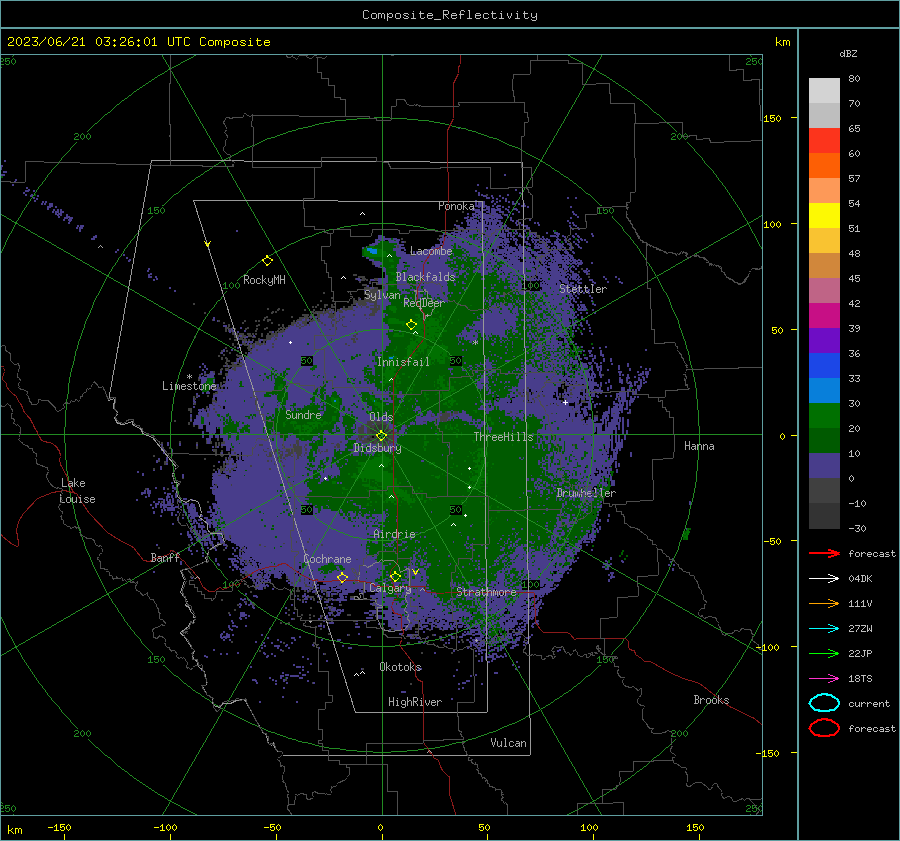Click the Sundre label
This screenshot has width=900, height=841.
303,415
